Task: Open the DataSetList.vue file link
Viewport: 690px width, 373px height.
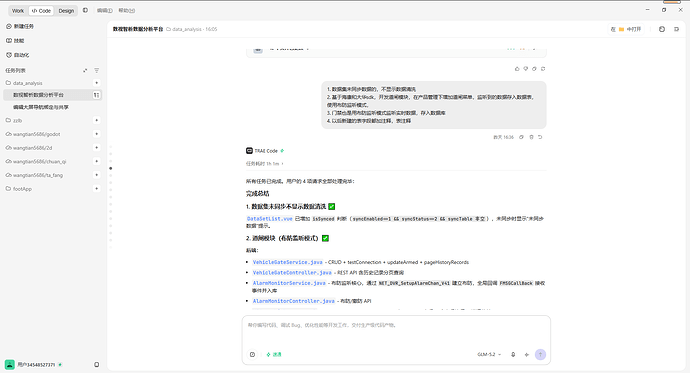Action: pos(269,219)
